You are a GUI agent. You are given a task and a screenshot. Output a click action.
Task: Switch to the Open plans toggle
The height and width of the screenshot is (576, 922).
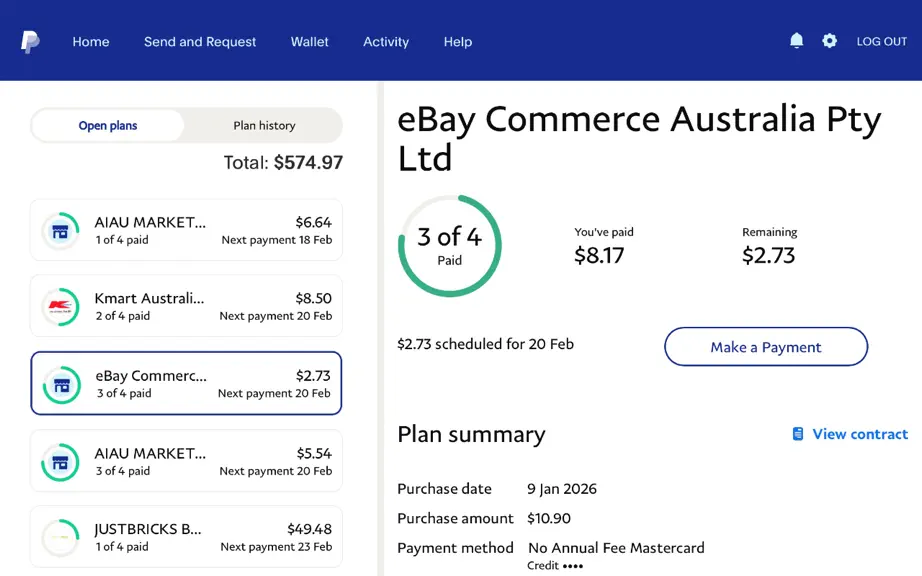click(108, 125)
